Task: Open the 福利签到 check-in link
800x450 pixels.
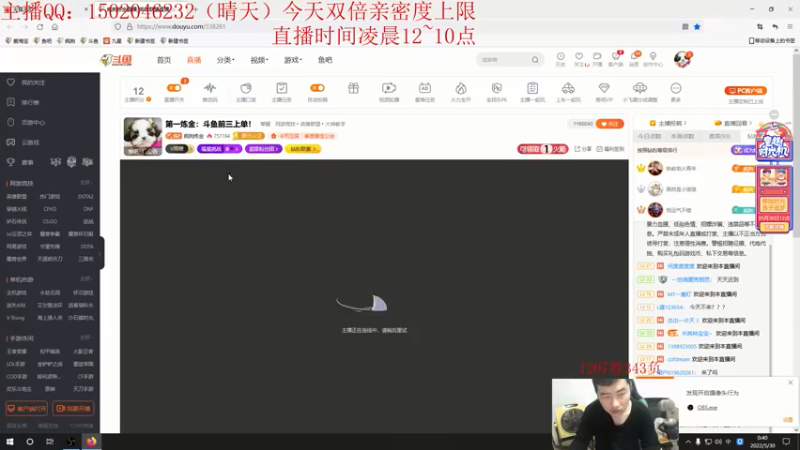Action: (610, 149)
